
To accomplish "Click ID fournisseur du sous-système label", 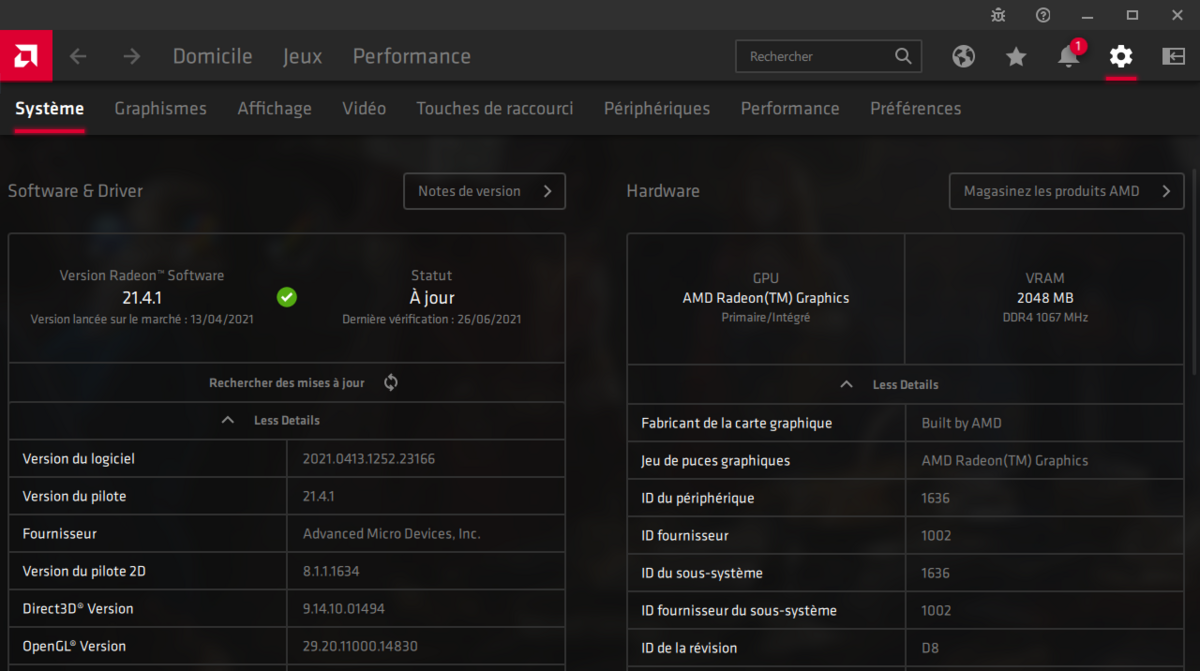I will pyautogui.click(x=739, y=611).
